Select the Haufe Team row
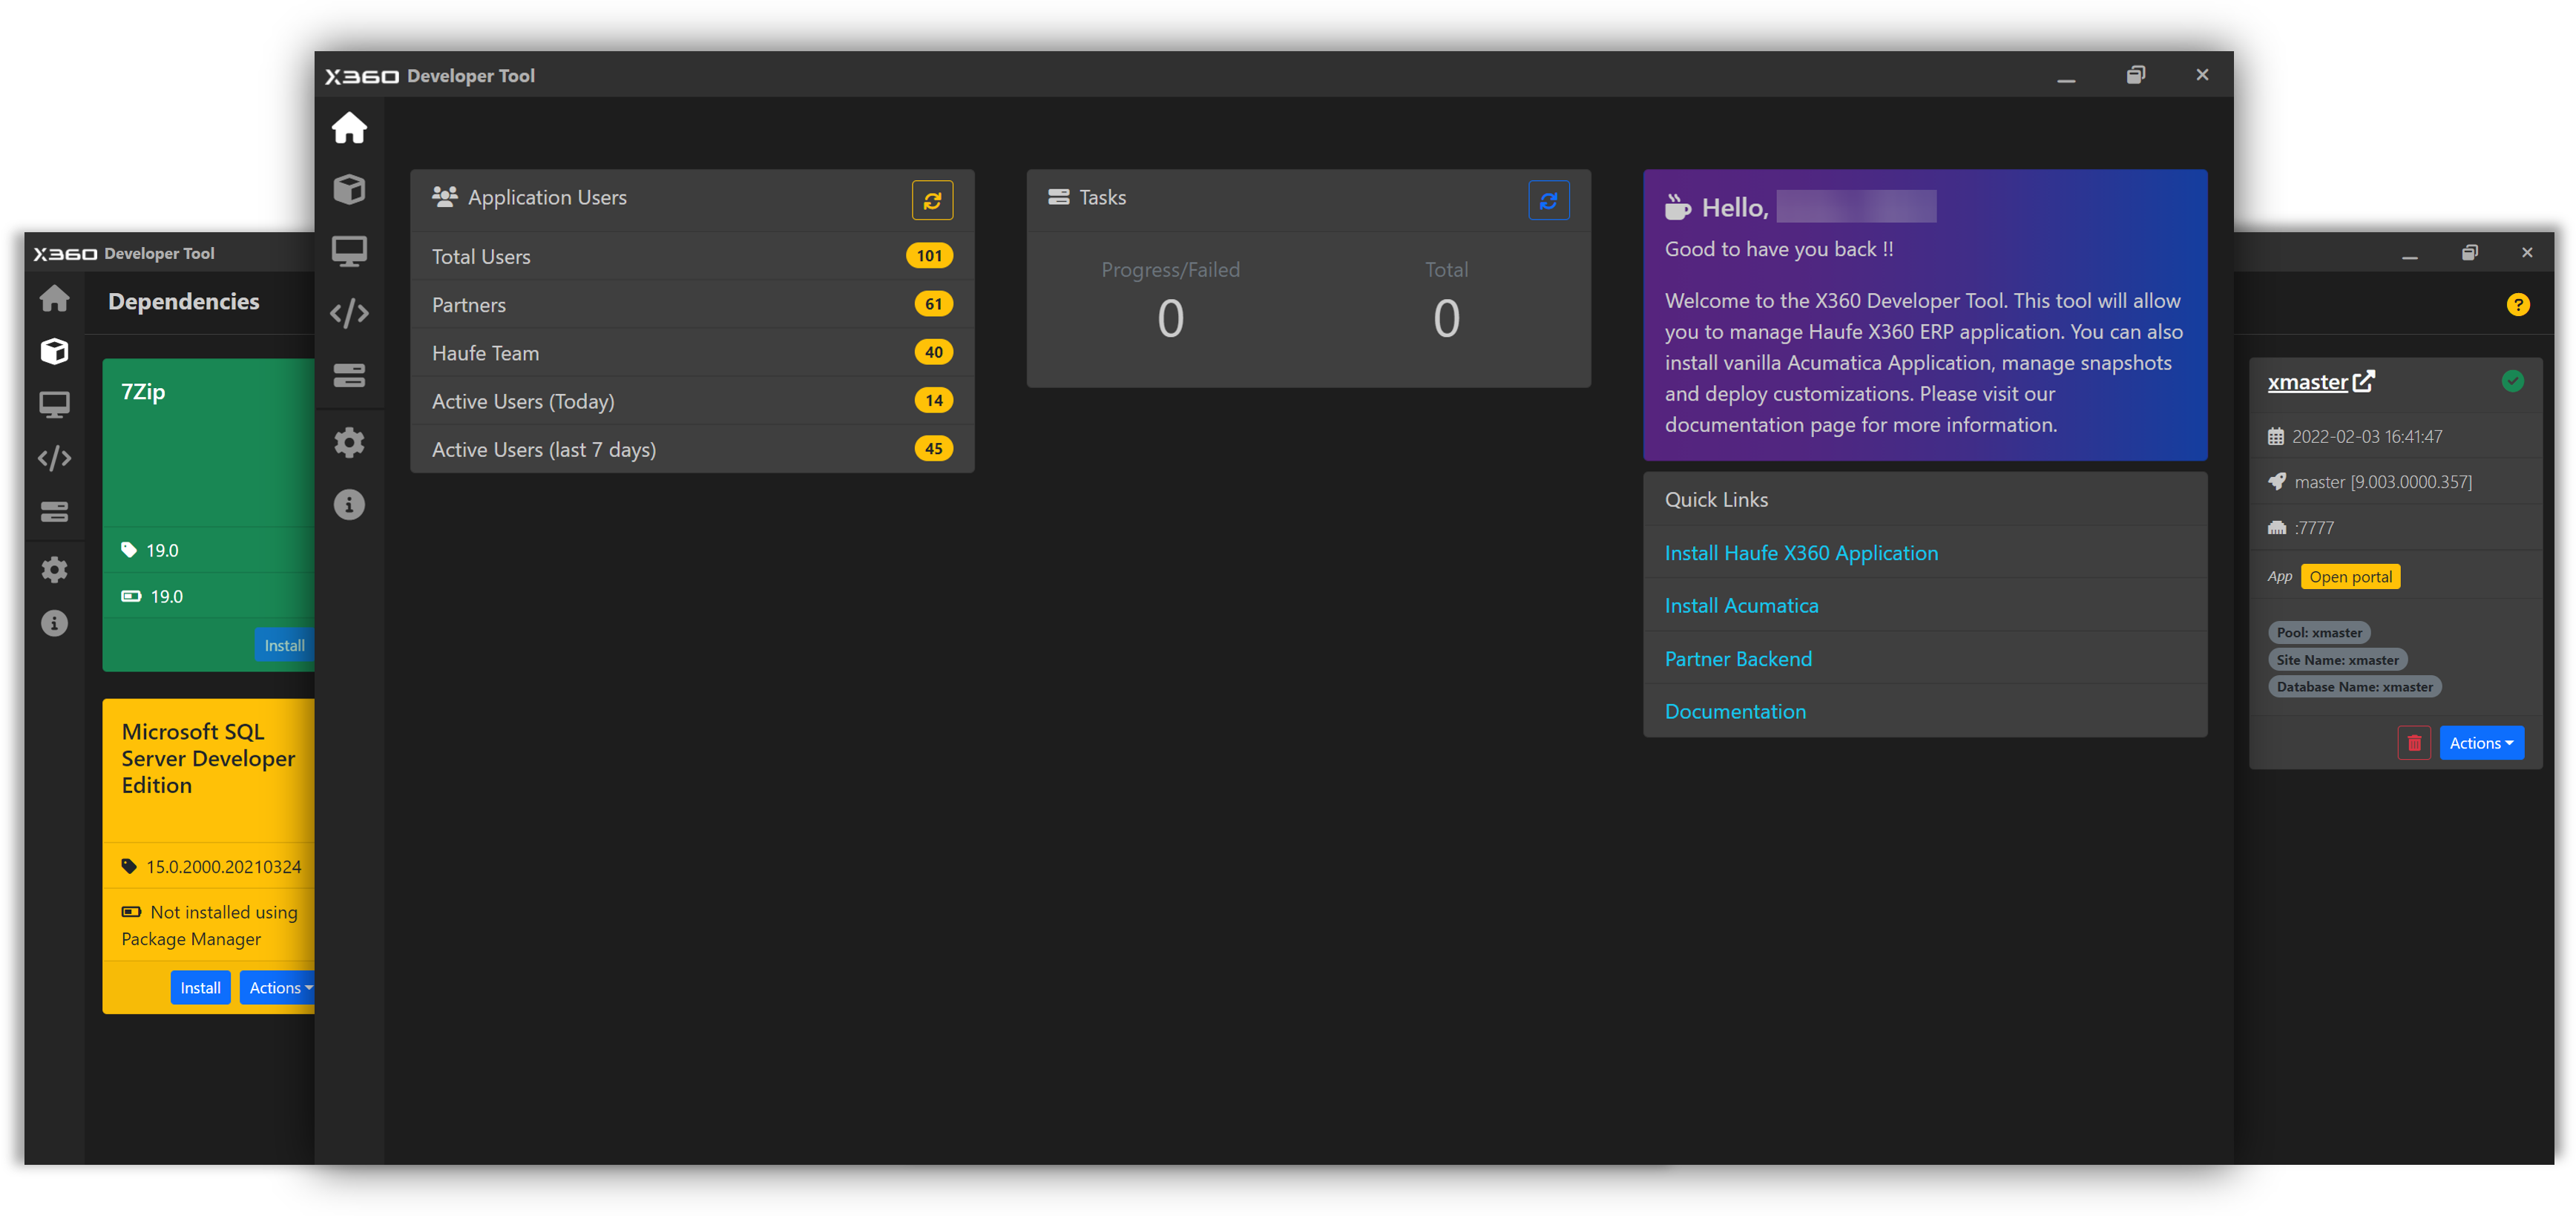Image resolution: width=2576 pixels, height=1216 pixels. 692,352
